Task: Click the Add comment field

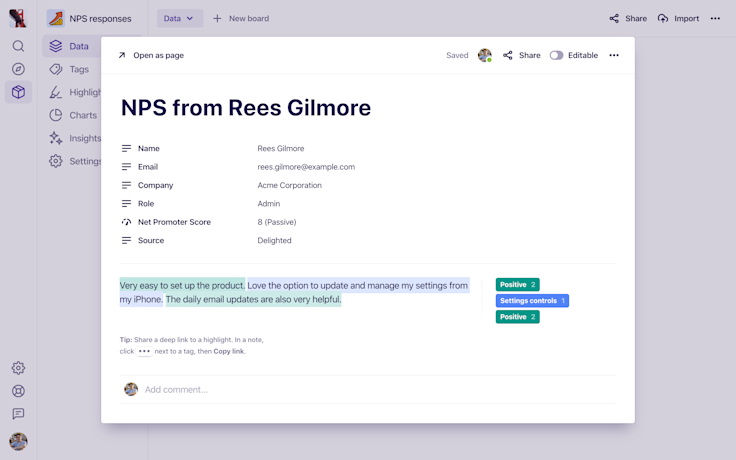Action: 368,390
